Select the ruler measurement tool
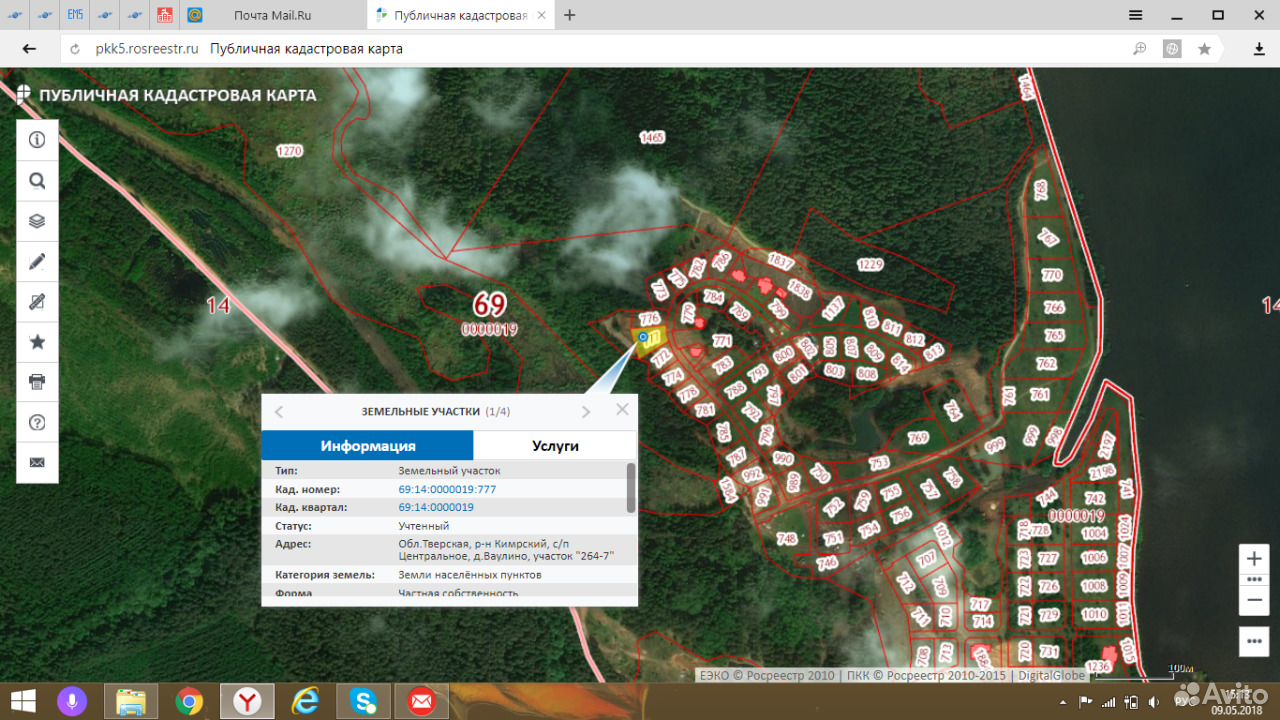Screen dimensions: 1280x720 pyautogui.click(x=37, y=302)
